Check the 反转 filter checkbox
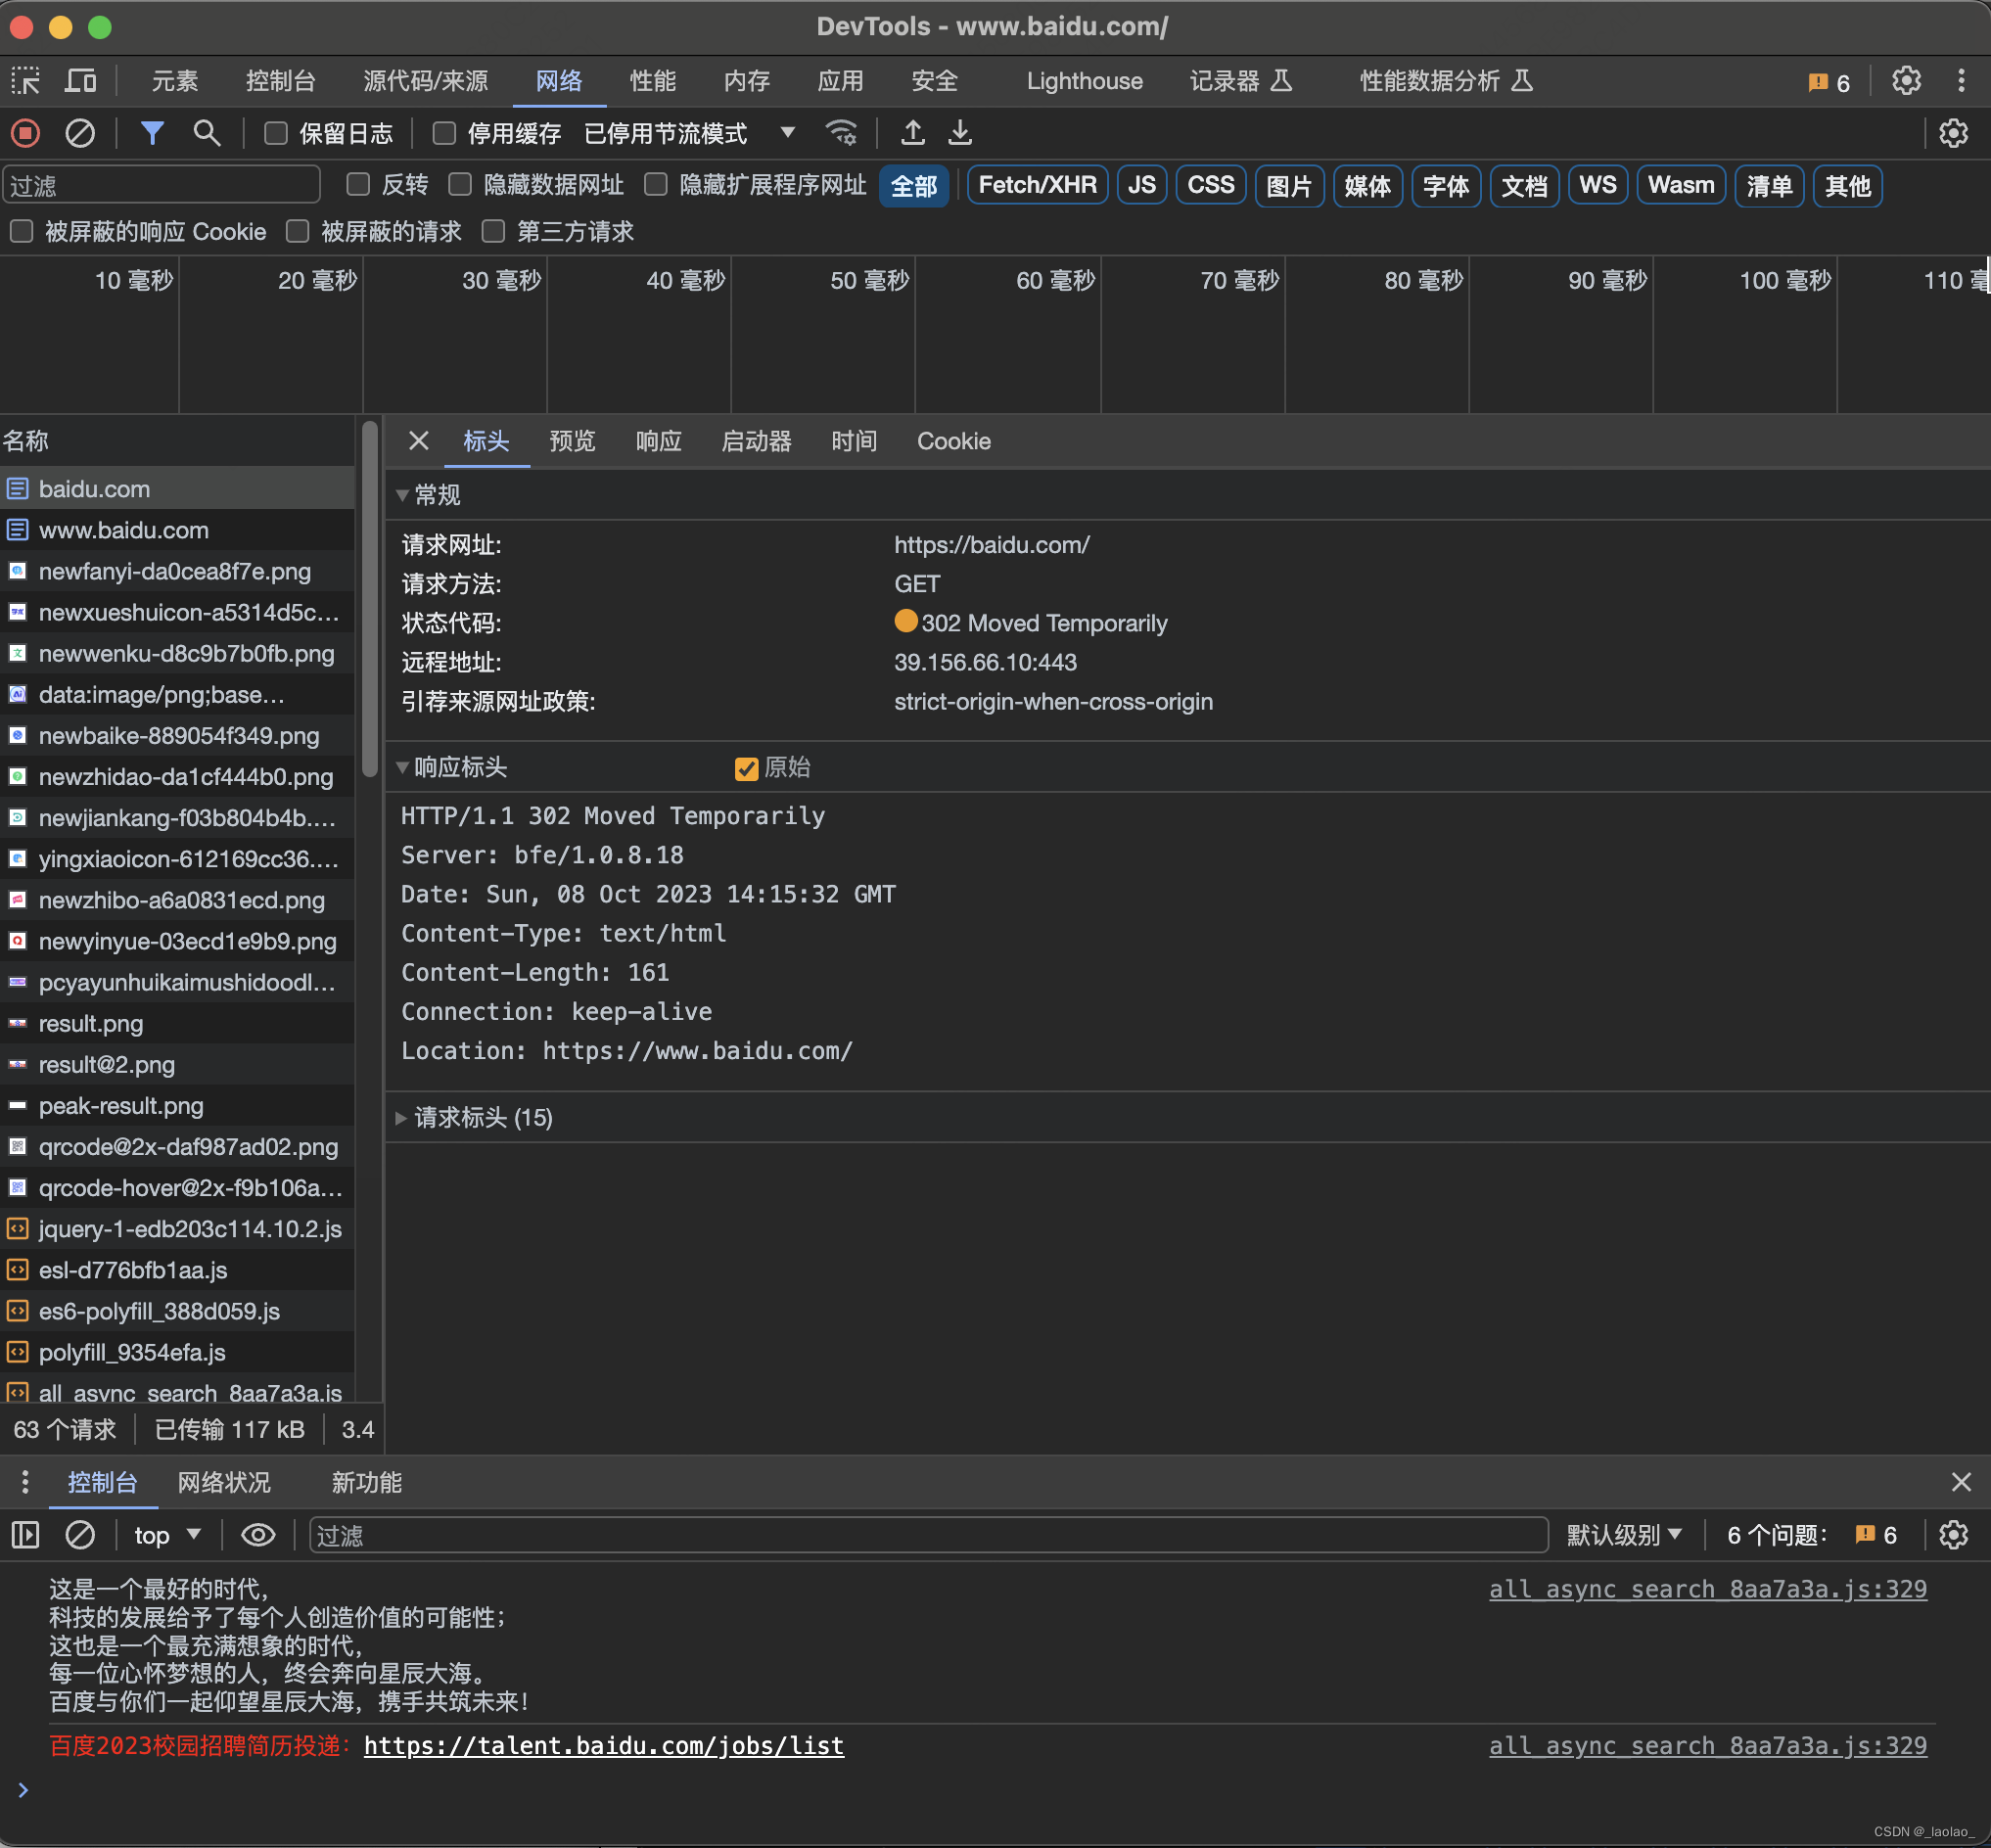The image size is (1991, 1848). pos(358,185)
